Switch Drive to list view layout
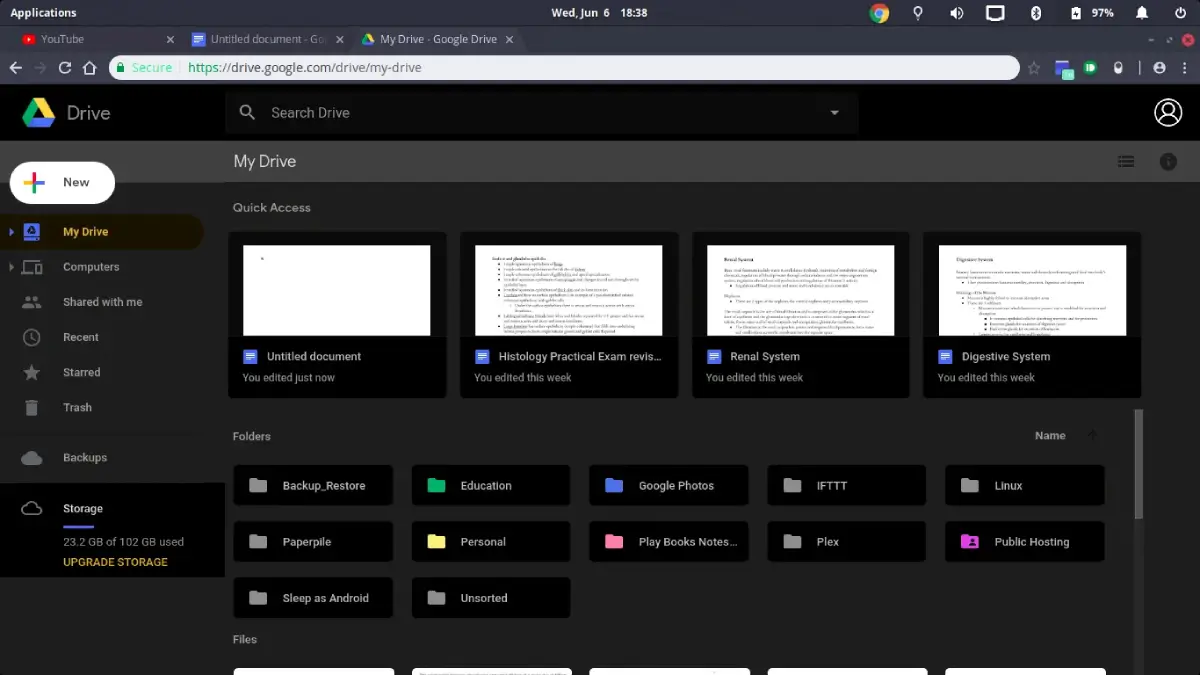The image size is (1200, 675). [1126, 161]
